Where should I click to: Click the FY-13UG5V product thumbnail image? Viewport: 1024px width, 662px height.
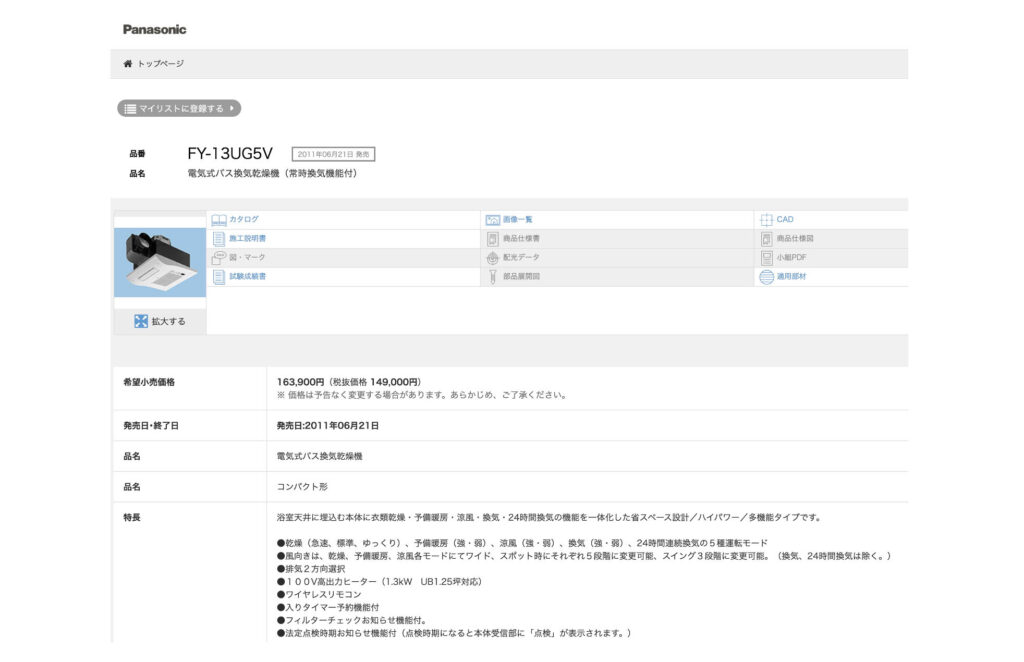(x=159, y=262)
